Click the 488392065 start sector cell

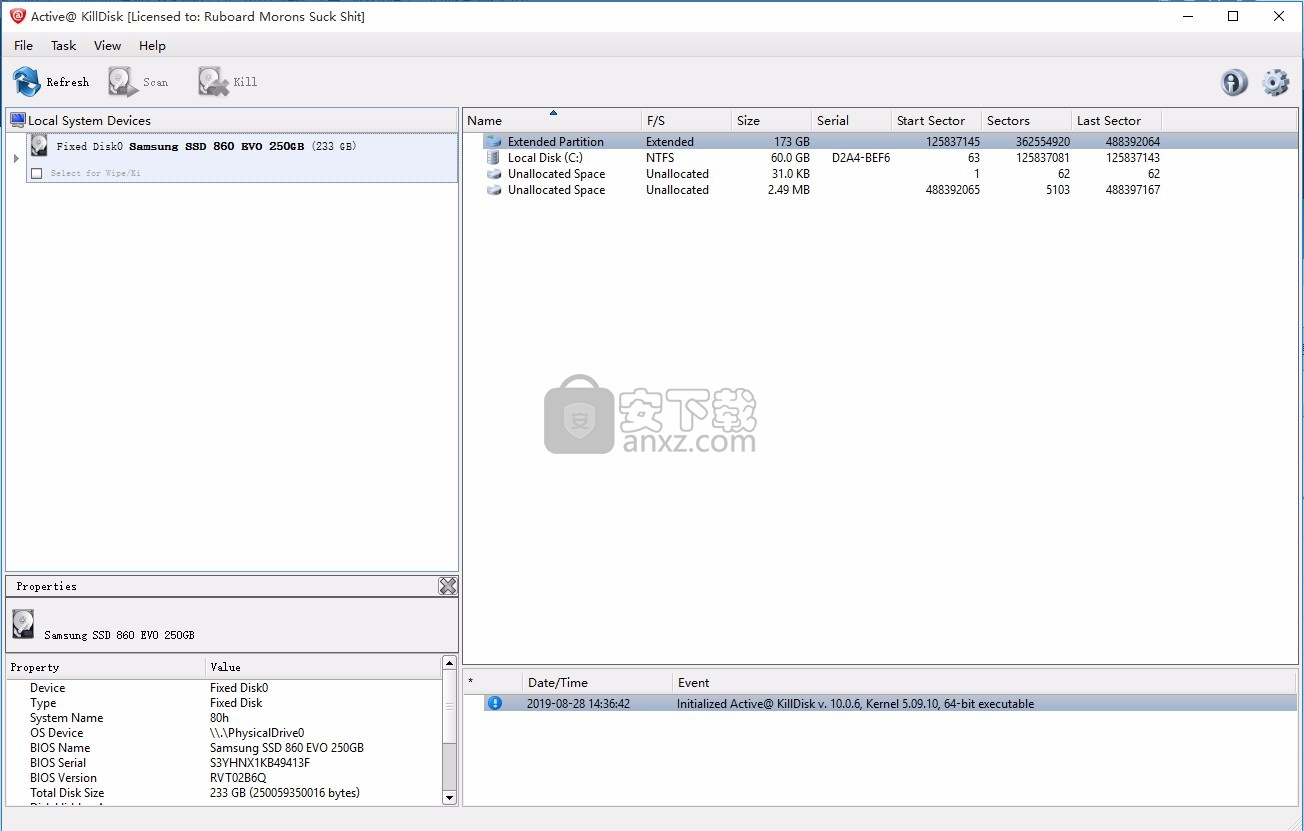click(952, 190)
